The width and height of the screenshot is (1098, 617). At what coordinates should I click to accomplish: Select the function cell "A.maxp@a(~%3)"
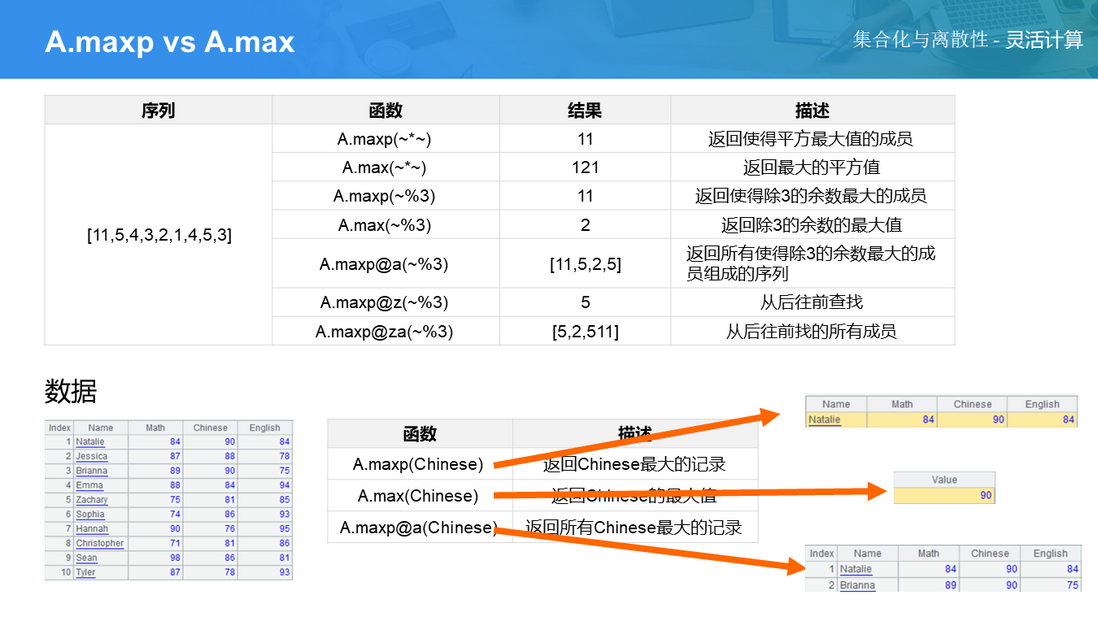click(x=384, y=264)
